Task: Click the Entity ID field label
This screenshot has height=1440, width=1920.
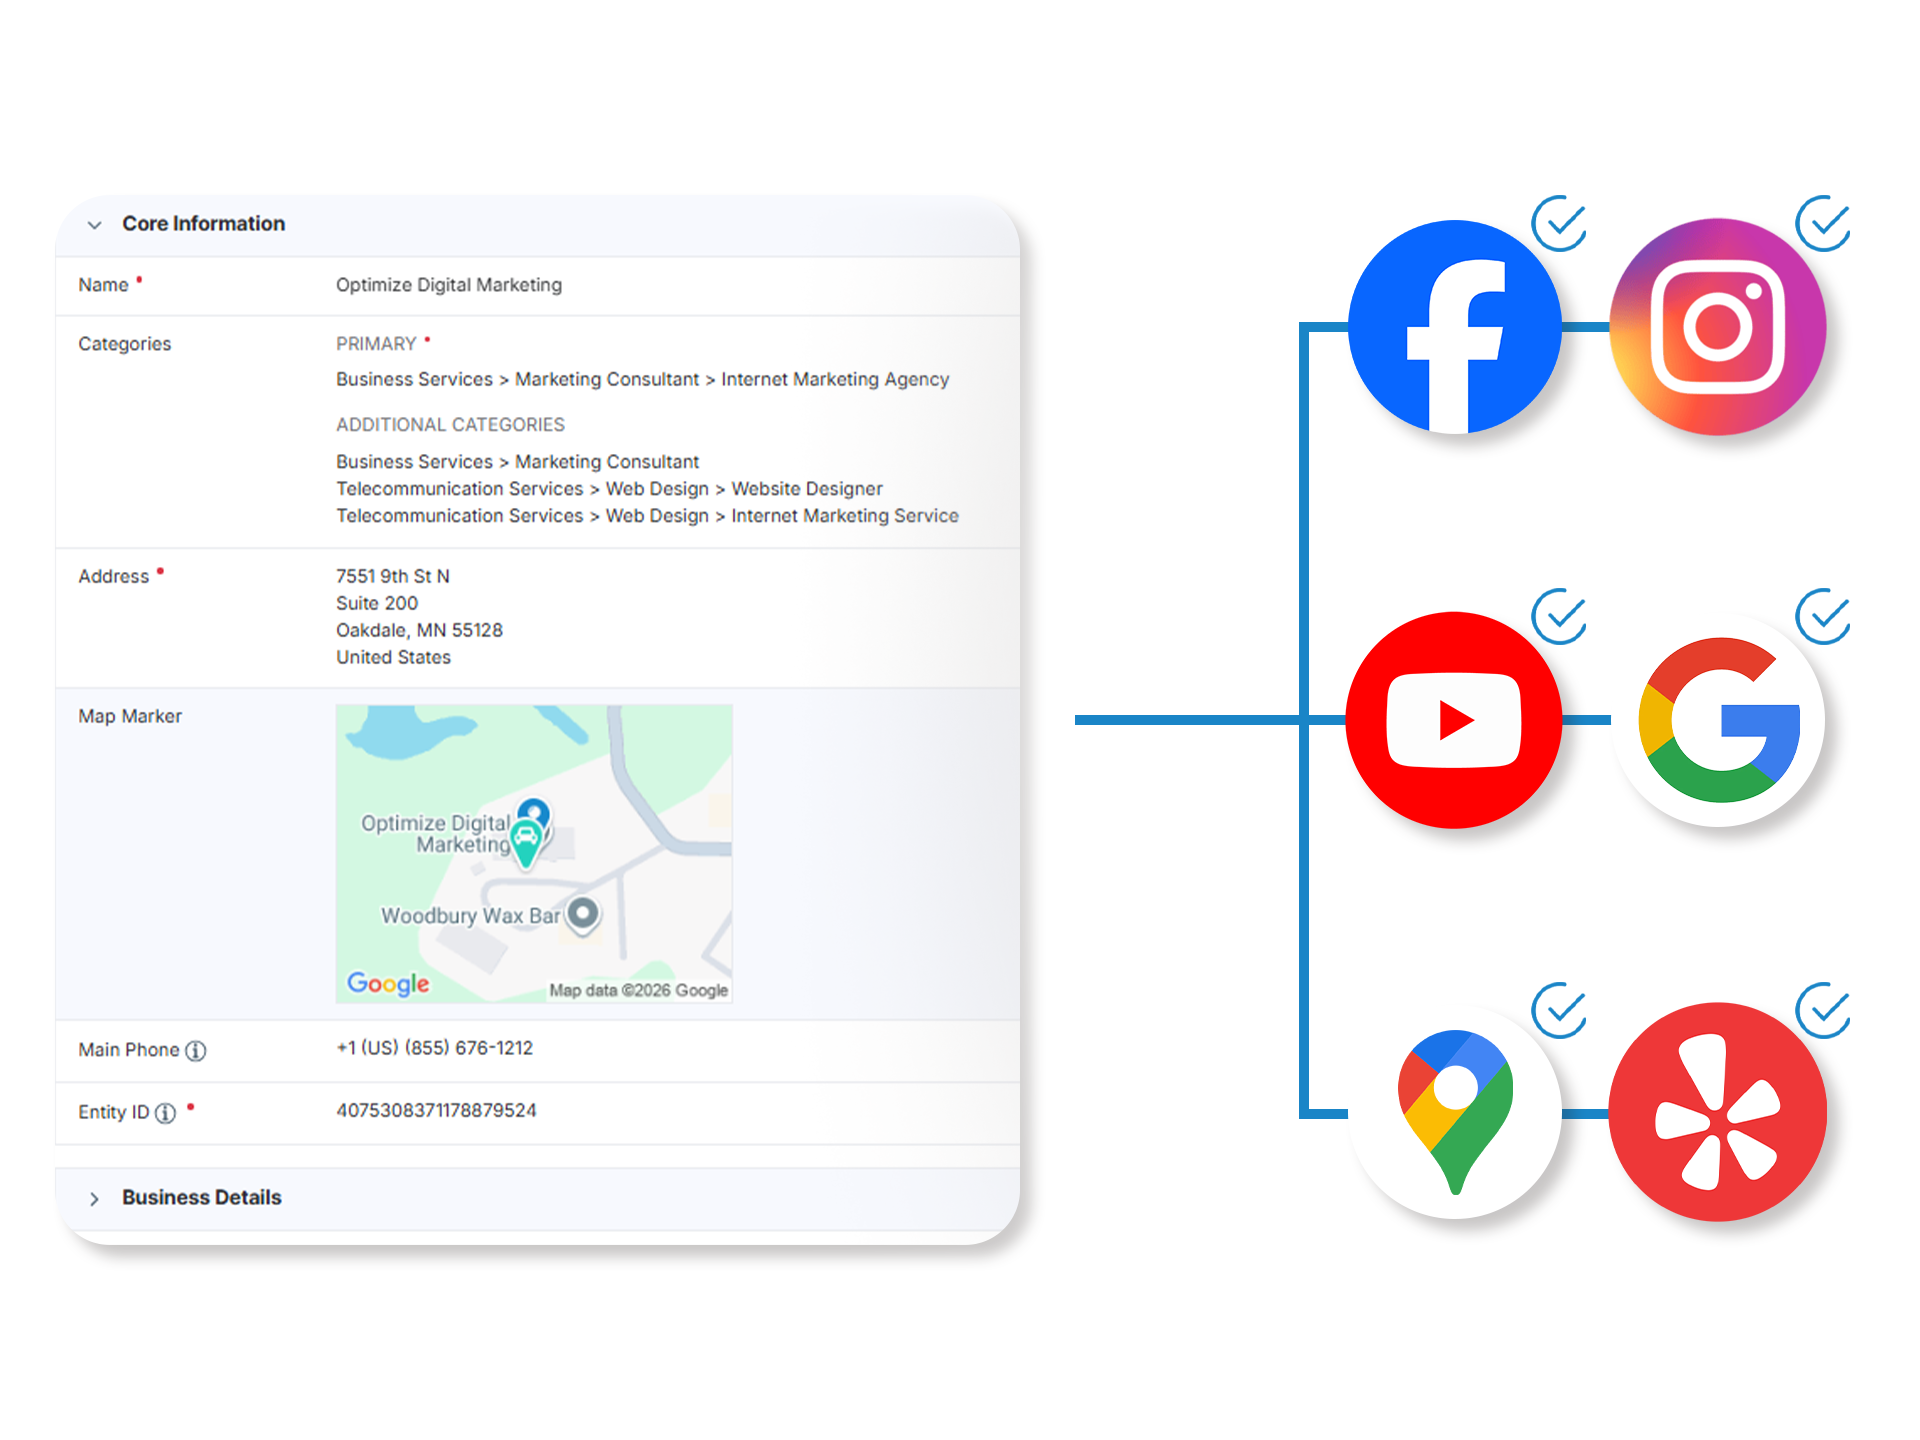Action: [x=114, y=1113]
